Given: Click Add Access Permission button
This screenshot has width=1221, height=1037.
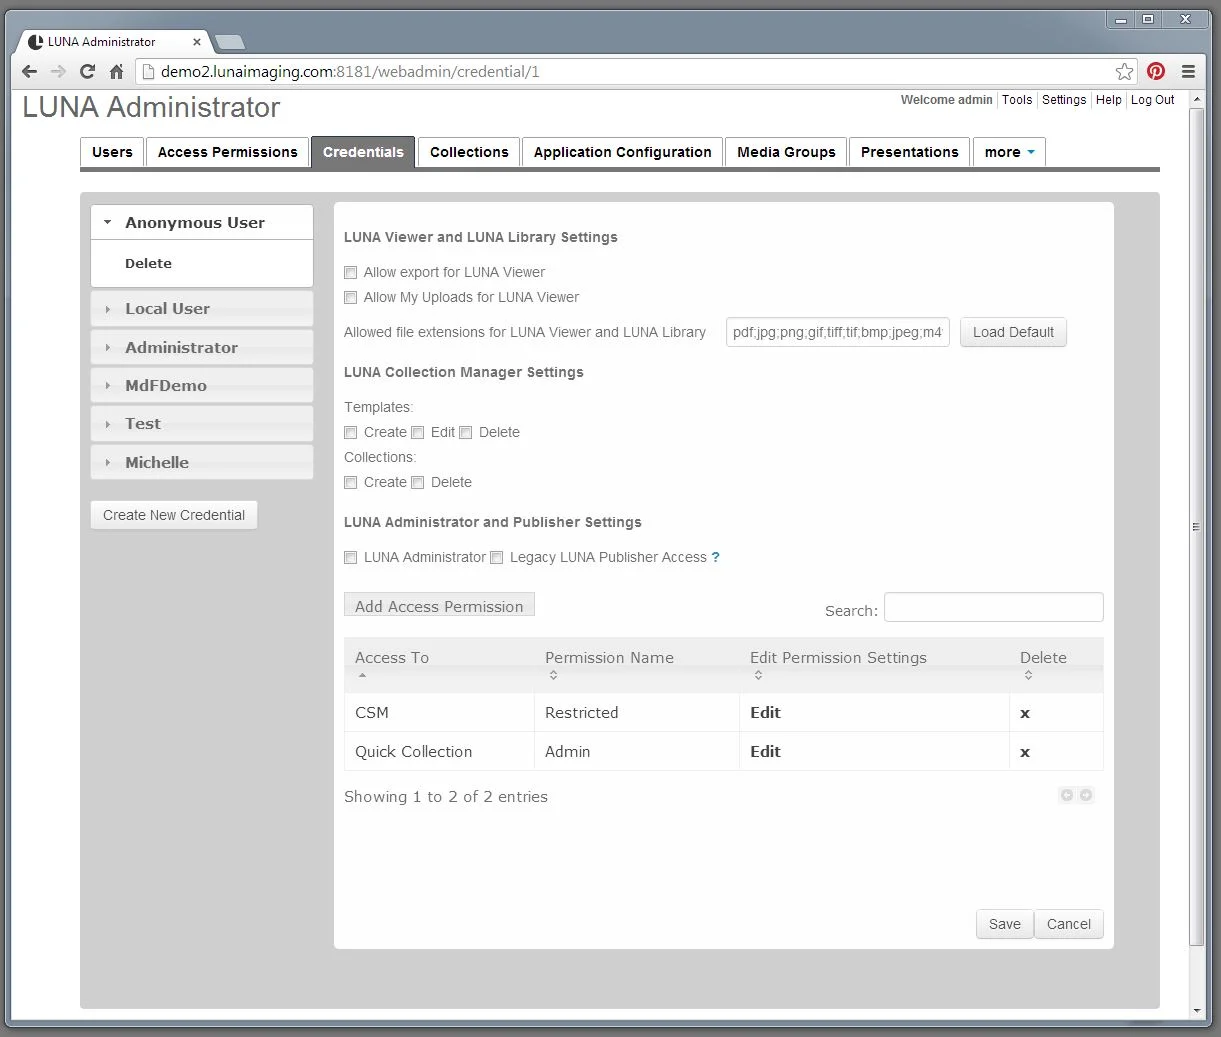Looking at the screenshot, I should tap(439, 606).
